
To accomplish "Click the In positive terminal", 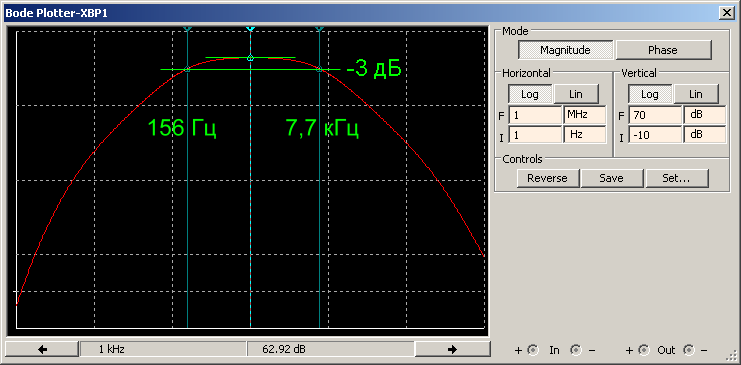I will tap(533, 350).
